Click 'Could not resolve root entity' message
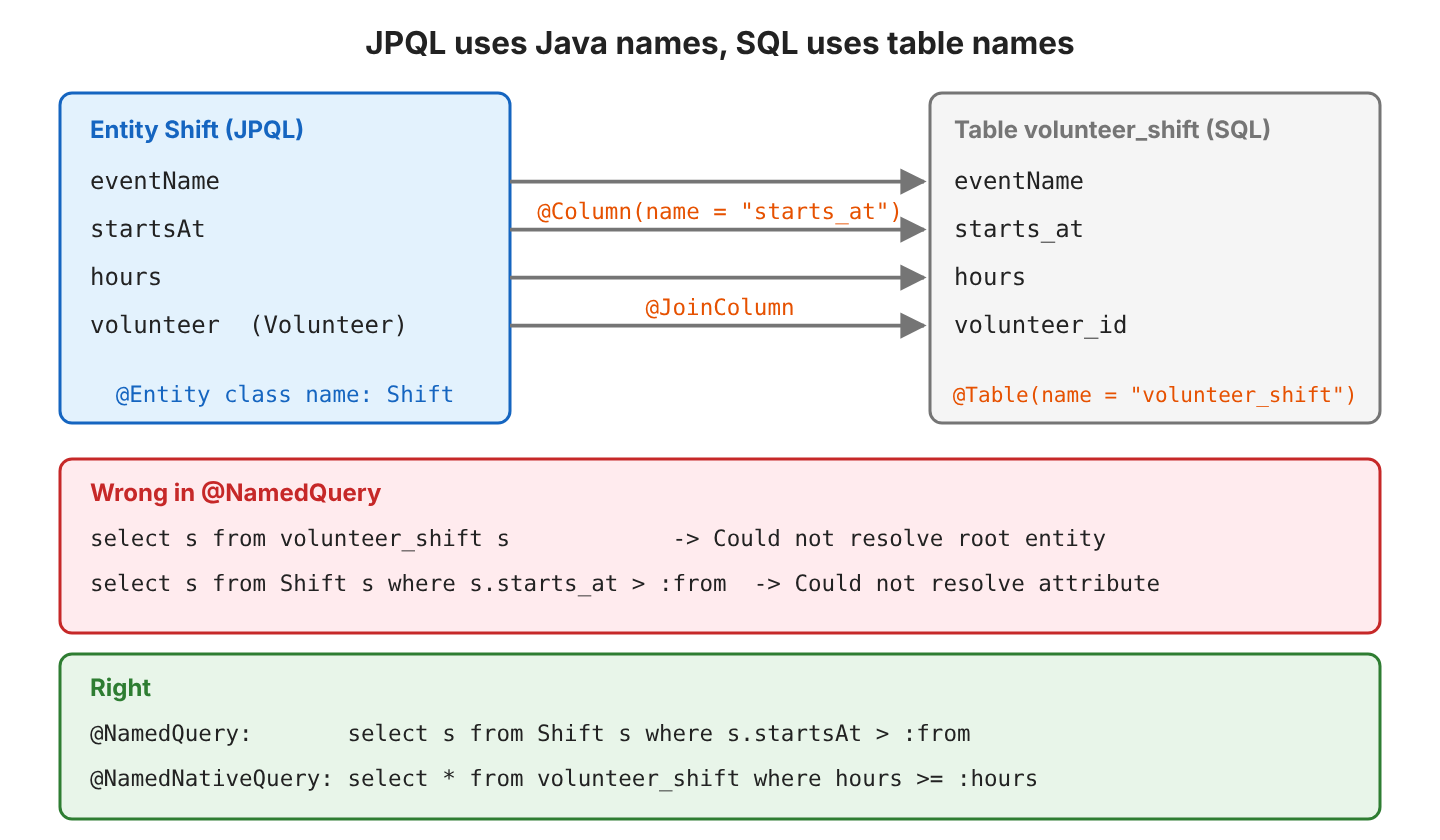 [x=909, y=539]
